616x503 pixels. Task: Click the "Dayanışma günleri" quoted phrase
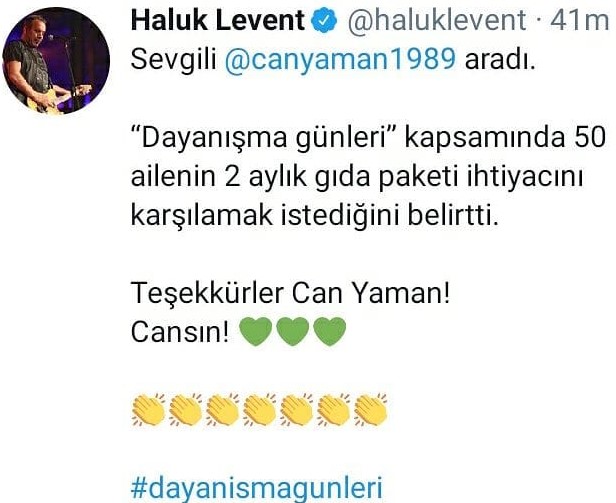coord(264,139)
